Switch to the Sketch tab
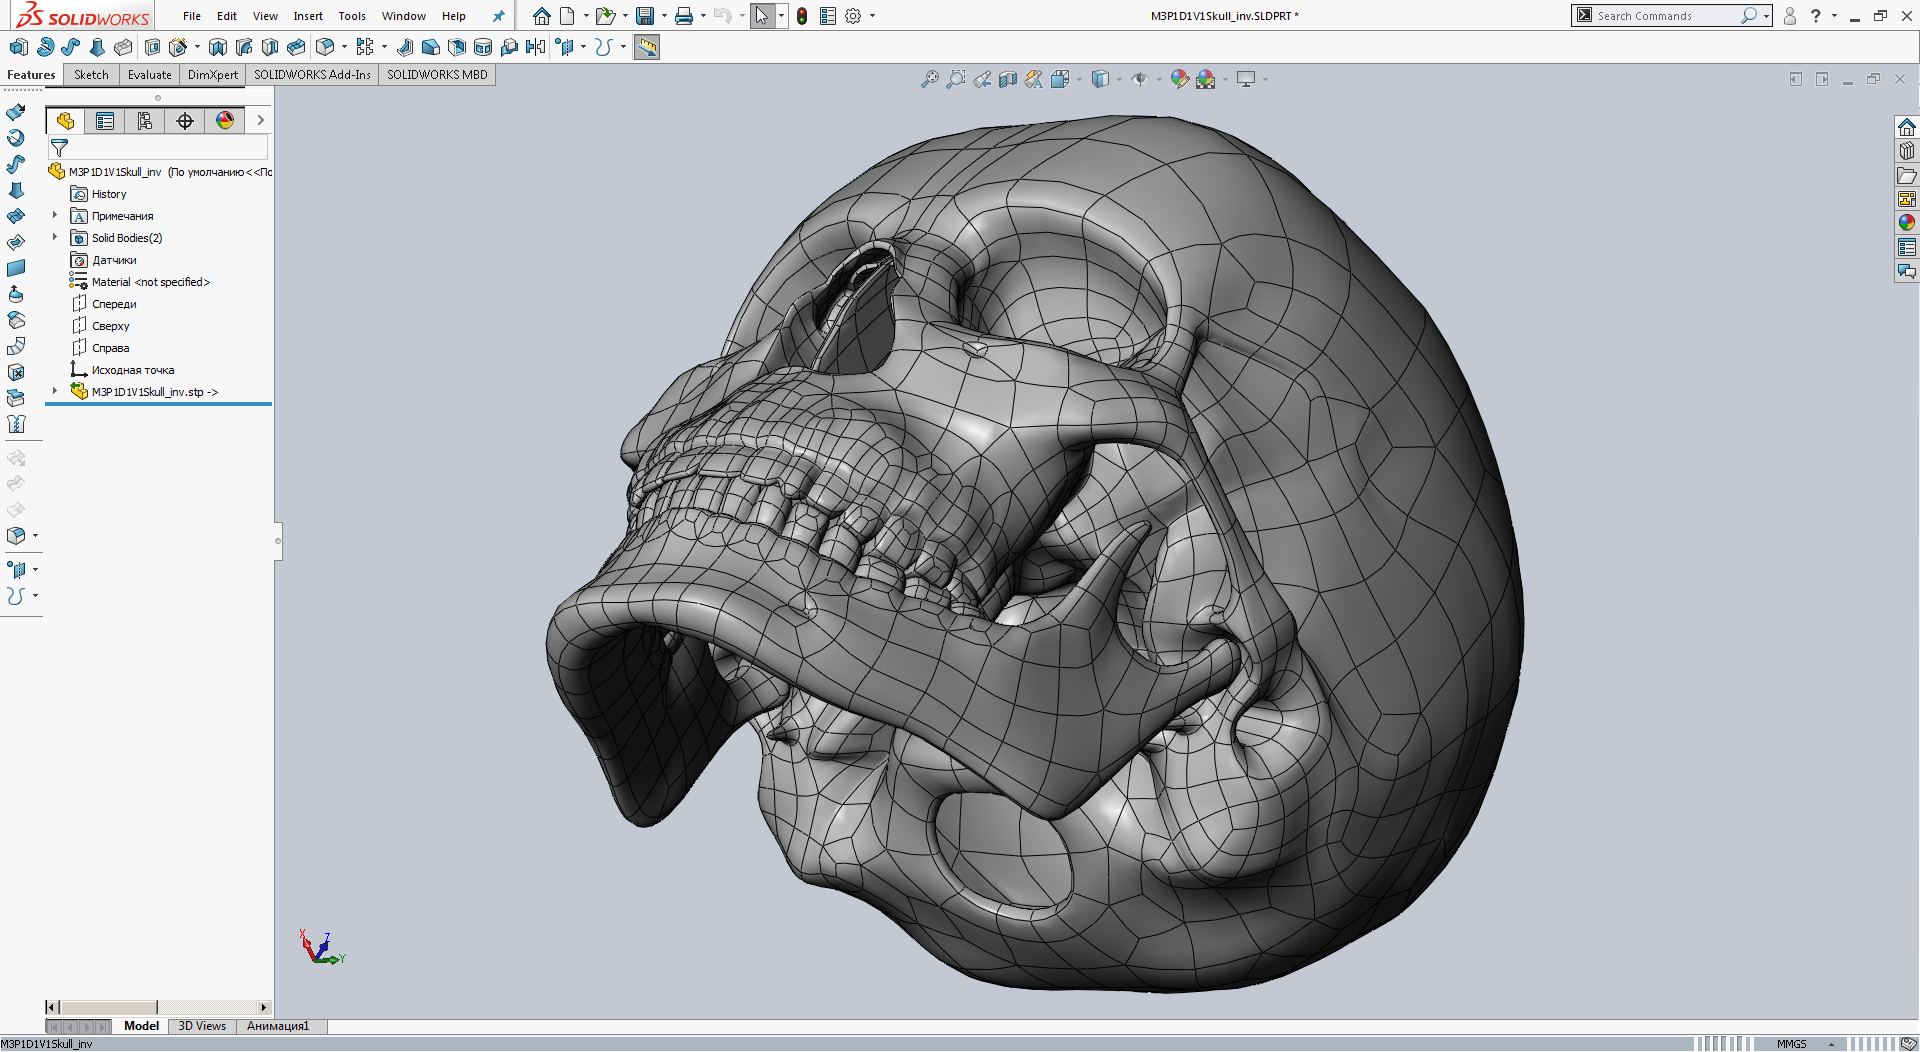 tap(90, 74)
